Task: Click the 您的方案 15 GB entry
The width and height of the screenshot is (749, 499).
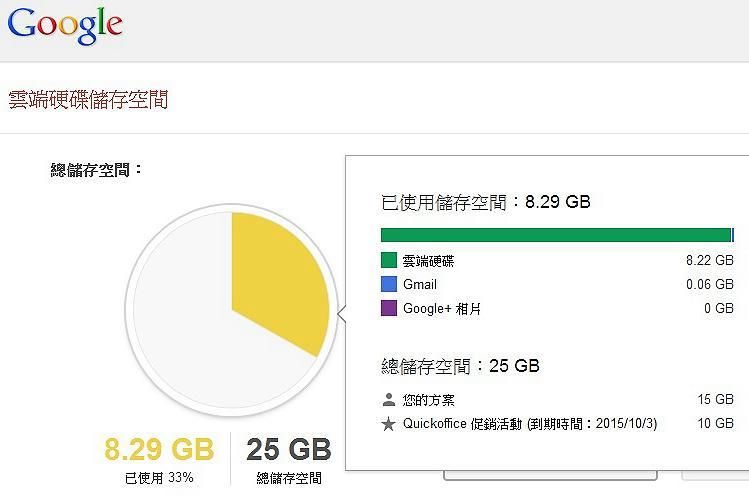Action: [557, 400]
